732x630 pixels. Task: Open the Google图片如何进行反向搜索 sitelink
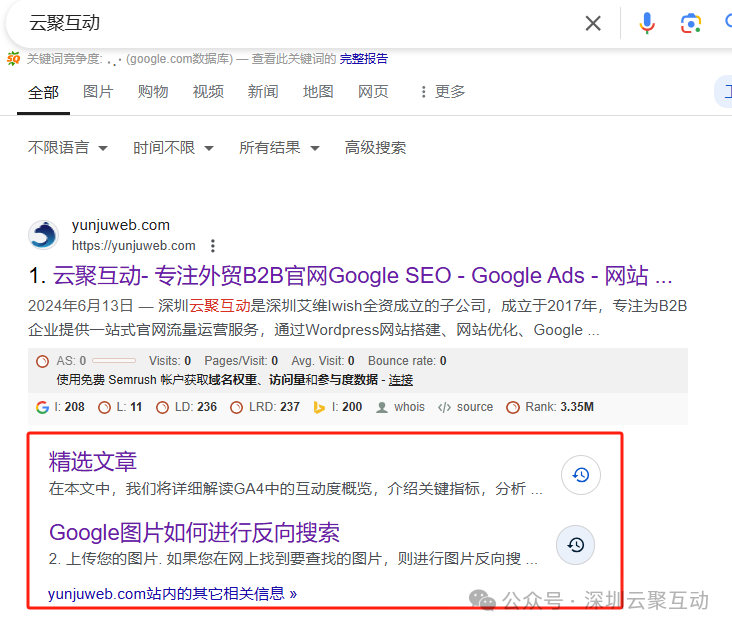click(194, 532)
